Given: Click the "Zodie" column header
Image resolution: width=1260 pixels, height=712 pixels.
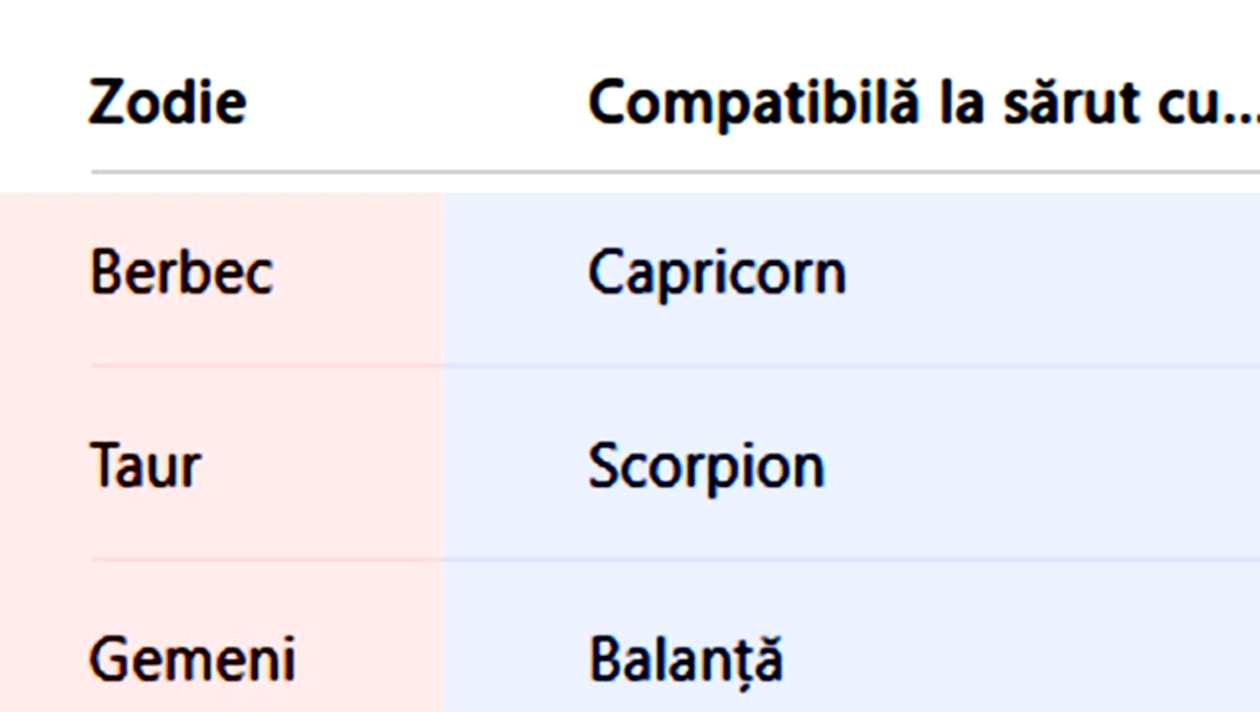Looking at the screenshot, I should [167, 103].
